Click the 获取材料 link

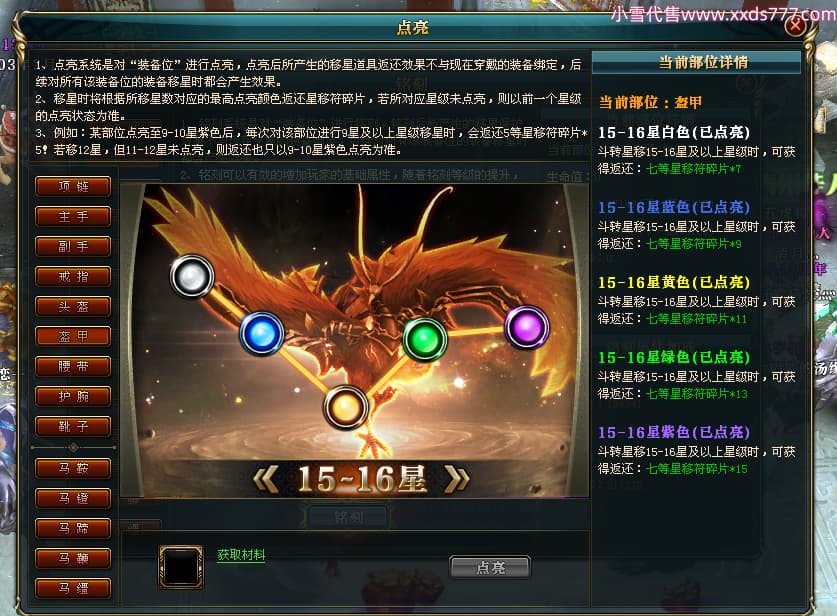click(241, 555)
